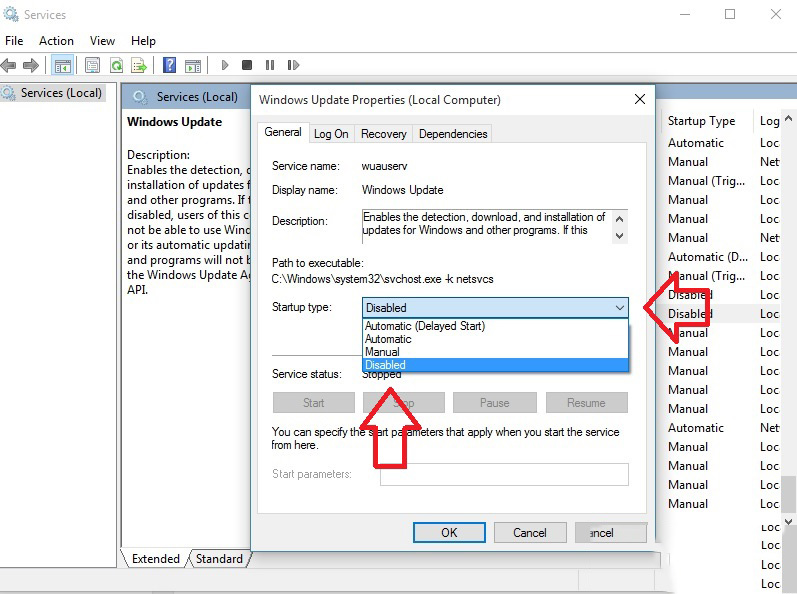Switch to Standard view tab

[219, 559]
